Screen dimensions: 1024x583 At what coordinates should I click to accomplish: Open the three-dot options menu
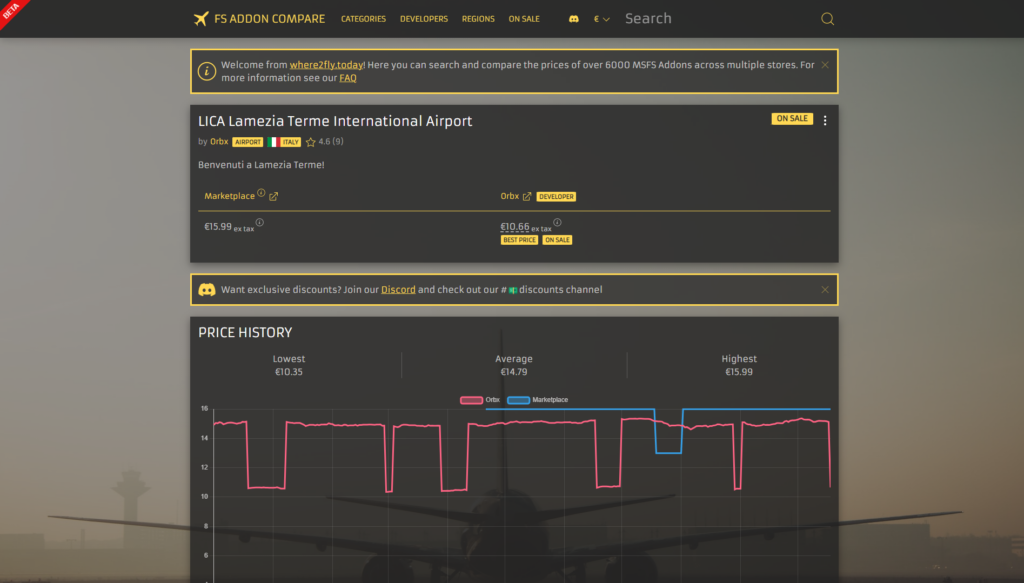click(825, 121)
